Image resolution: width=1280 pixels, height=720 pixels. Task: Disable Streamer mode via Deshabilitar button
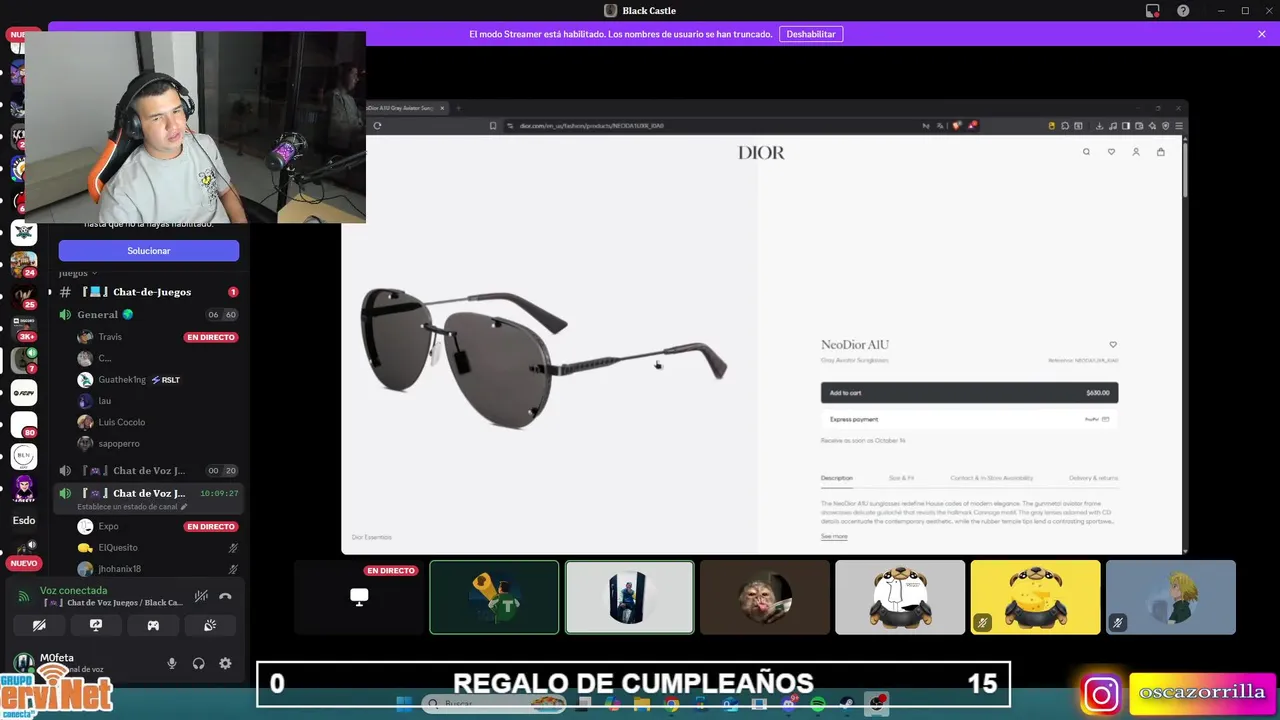(x=811, y=34)
